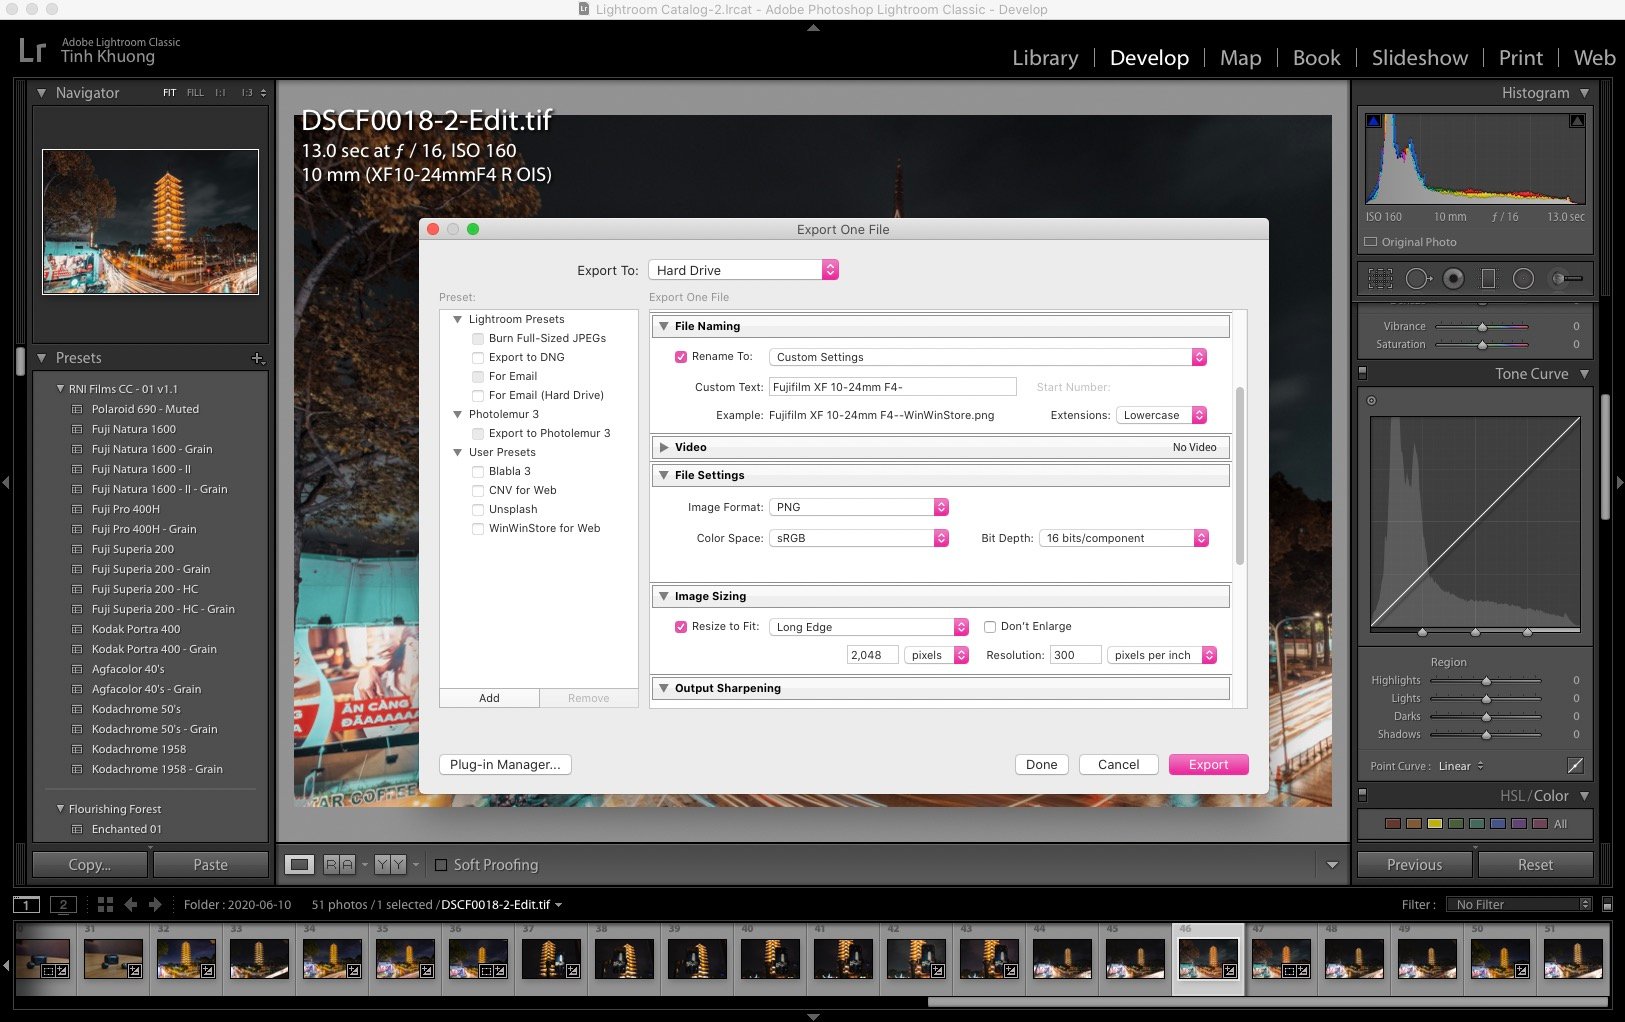
Task: Click Cancel in the export dialog
Action: [x=1118, y=765]
